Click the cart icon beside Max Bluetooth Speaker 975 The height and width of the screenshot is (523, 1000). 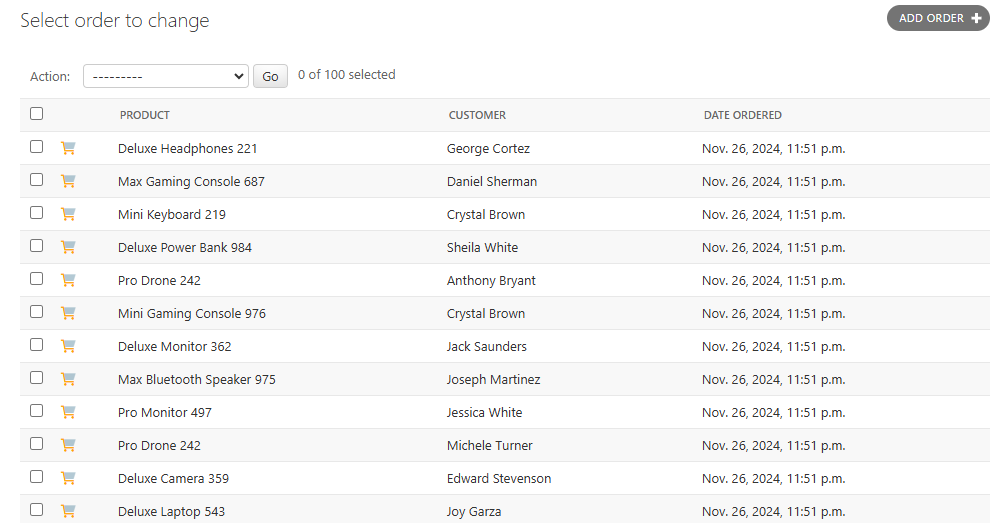tap(68, 379)
